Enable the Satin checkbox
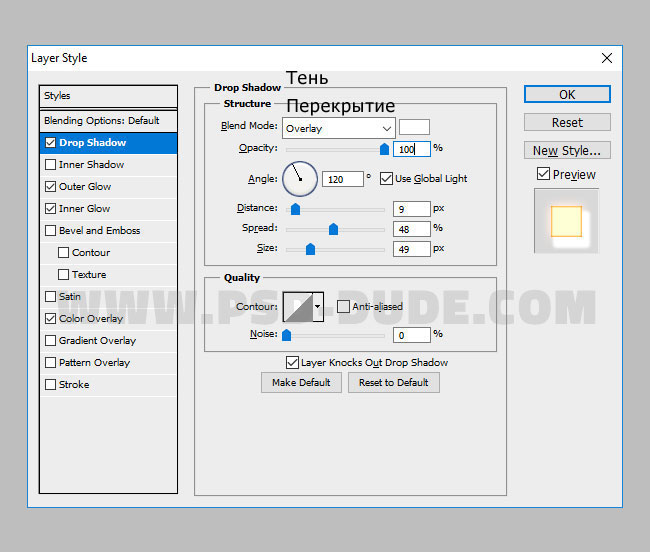 50,296
